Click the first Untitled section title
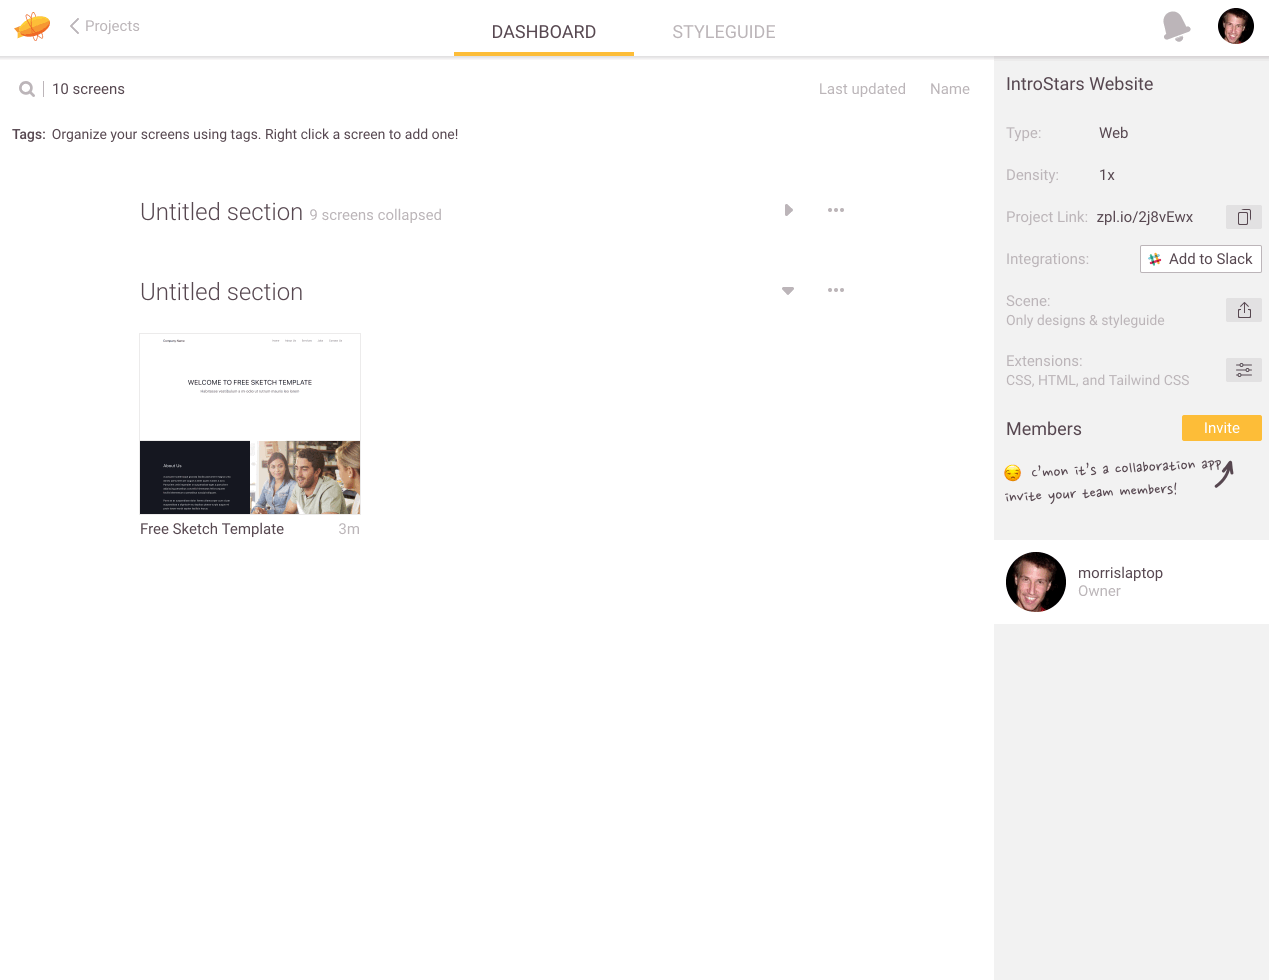 pyautogui.click(x=221, y=212)
